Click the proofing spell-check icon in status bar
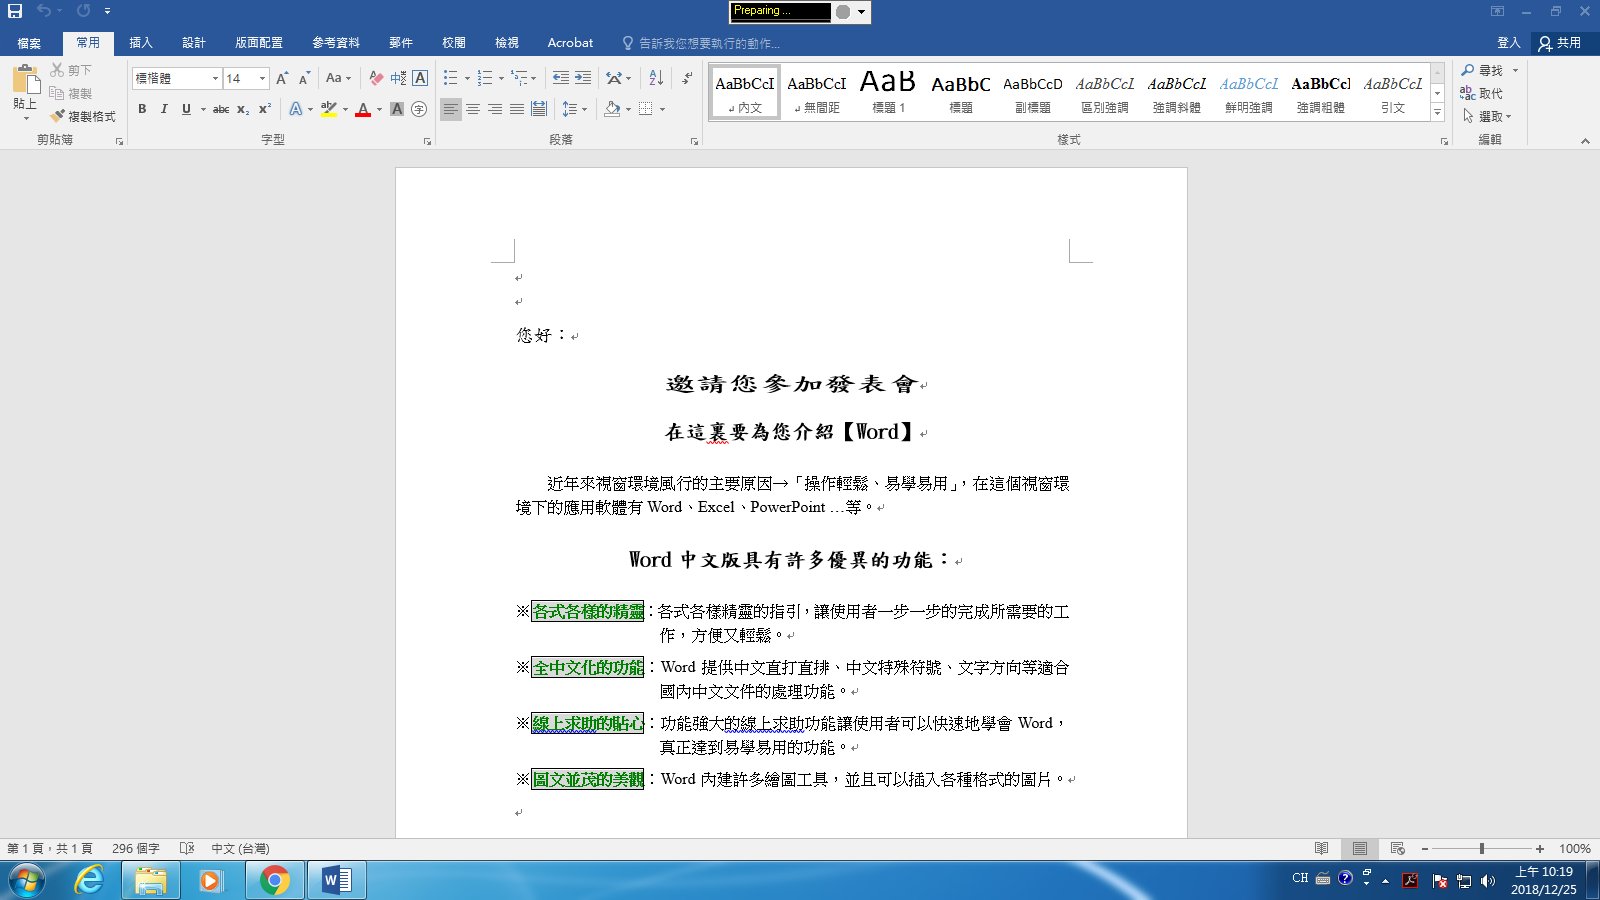 [x=186, y=848]
